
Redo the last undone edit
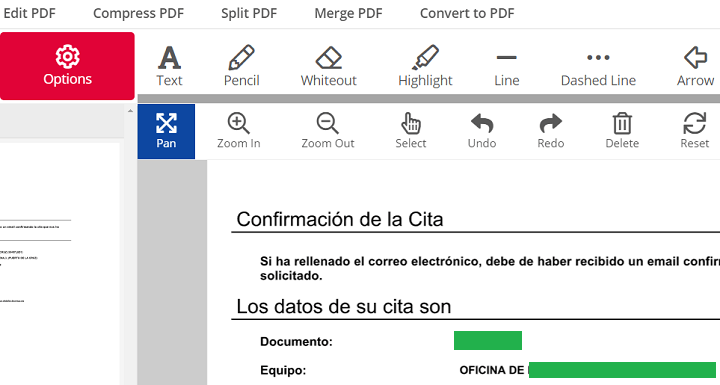tap(551, 131)
